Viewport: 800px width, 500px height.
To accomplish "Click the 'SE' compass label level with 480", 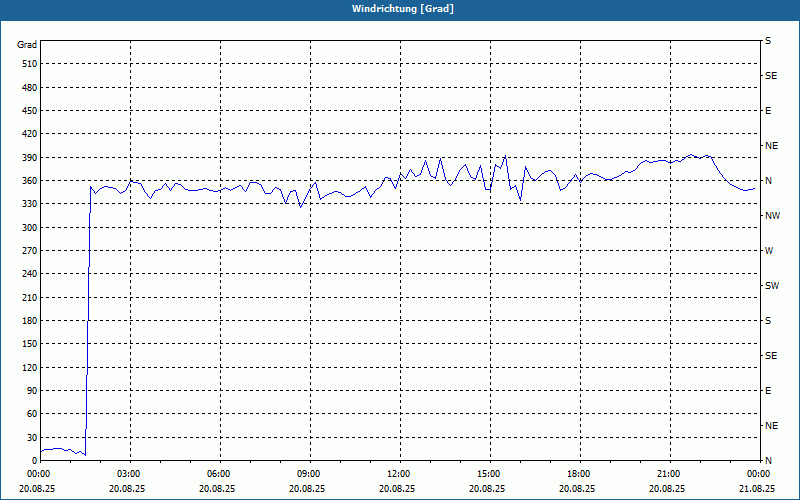I will [771, 76].
